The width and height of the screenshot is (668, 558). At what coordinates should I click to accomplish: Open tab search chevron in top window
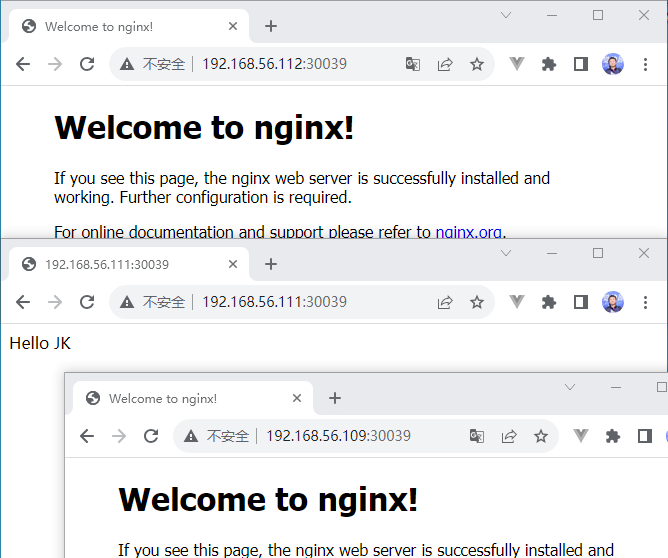(506, 15)
